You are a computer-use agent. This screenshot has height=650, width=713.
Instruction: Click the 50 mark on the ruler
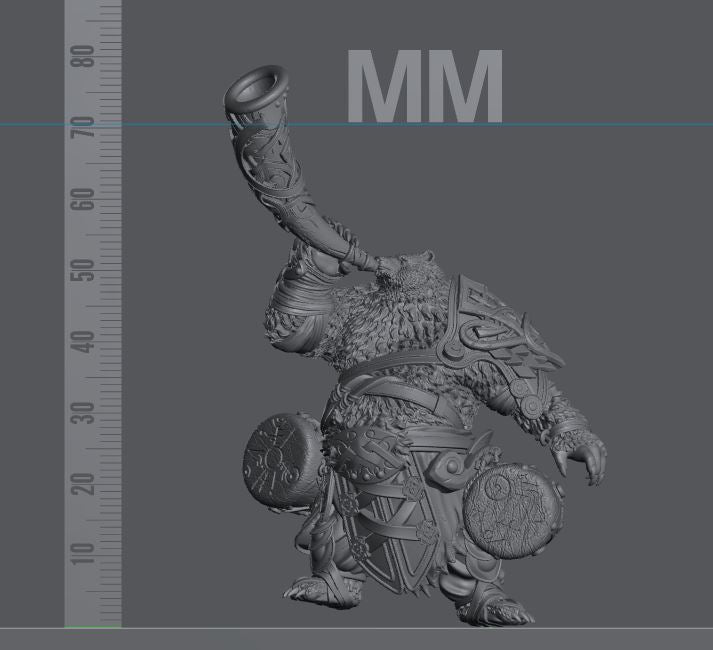point(88,270)
